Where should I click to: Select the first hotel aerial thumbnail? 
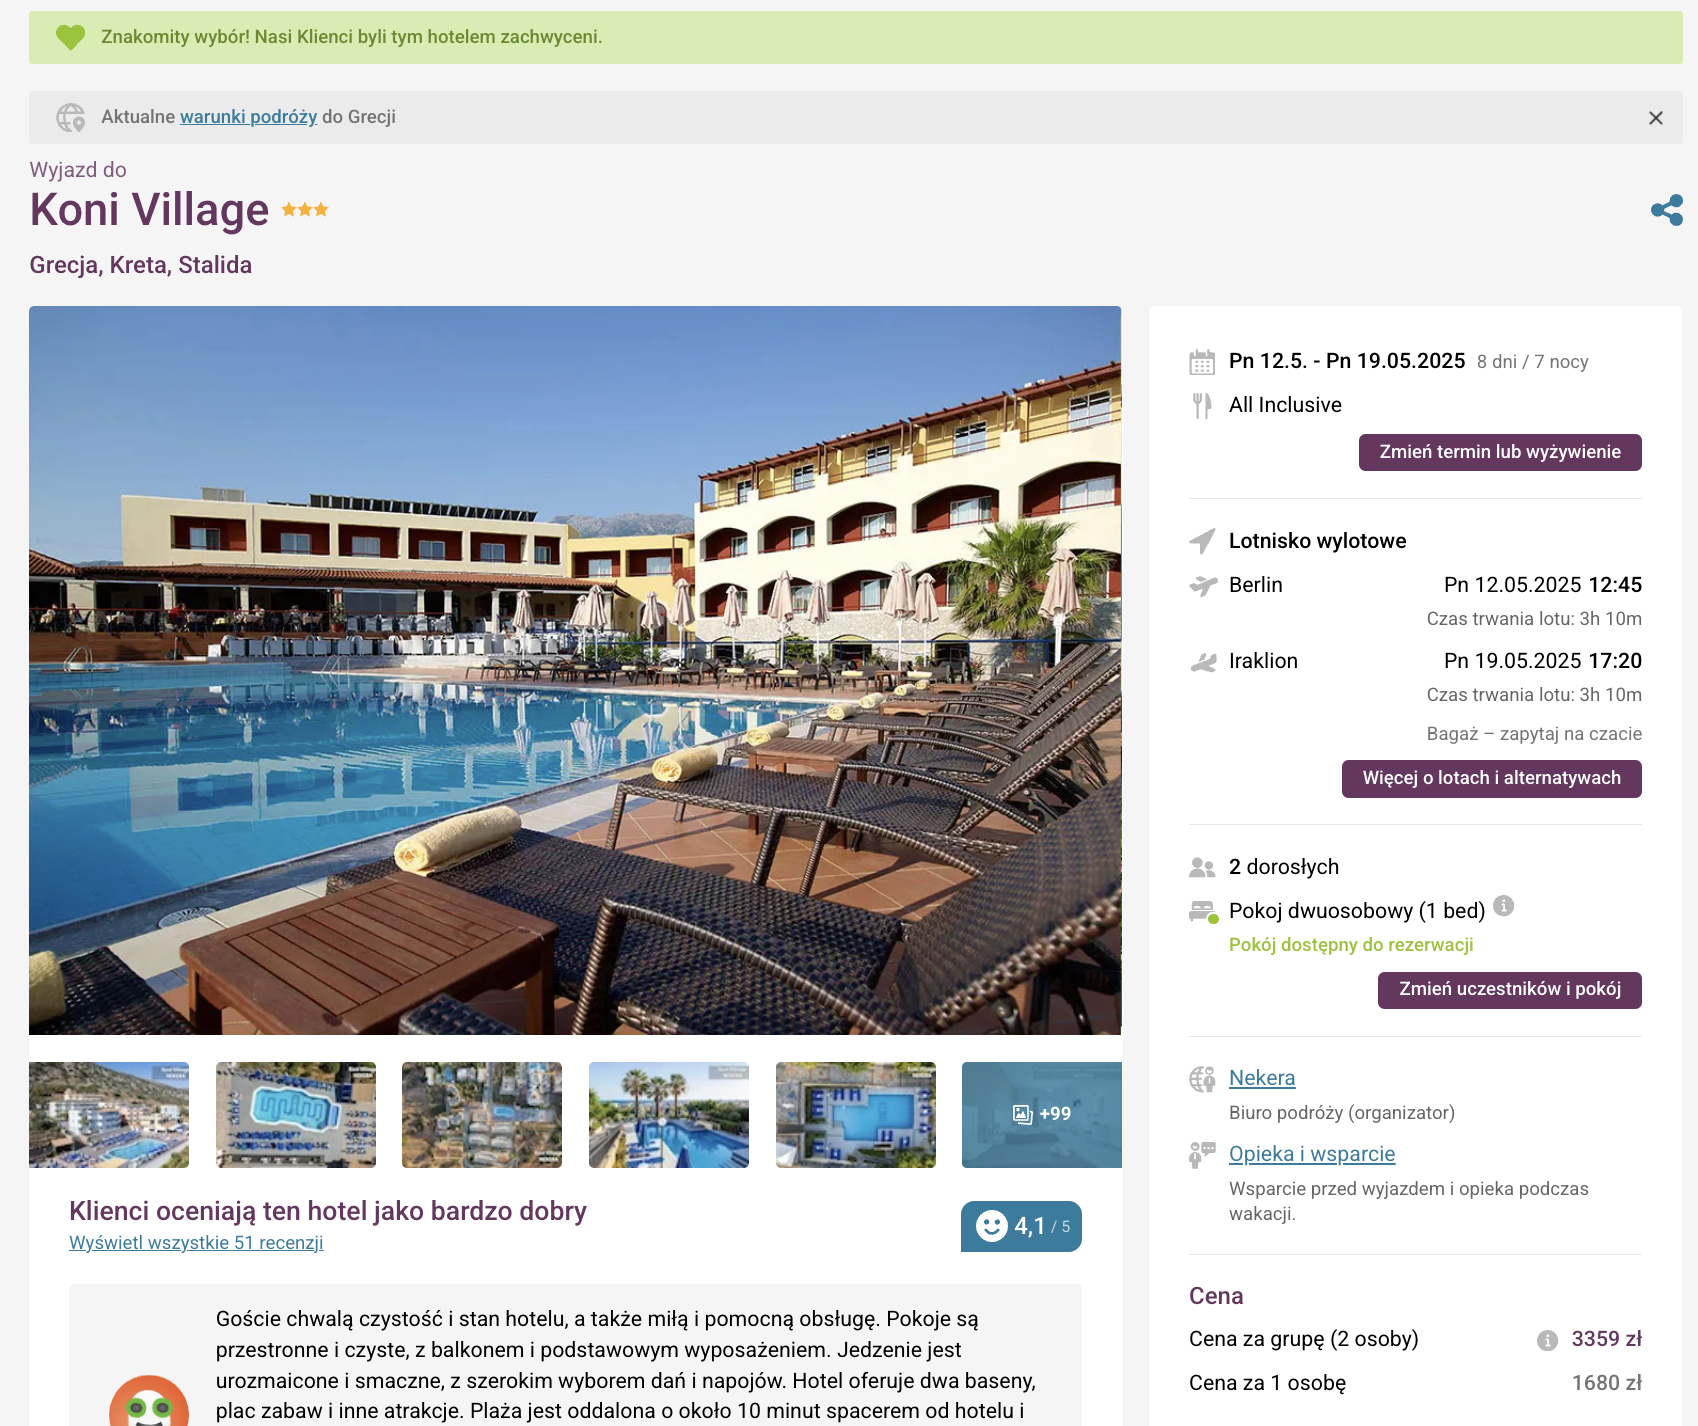(x=109, y=1115)
